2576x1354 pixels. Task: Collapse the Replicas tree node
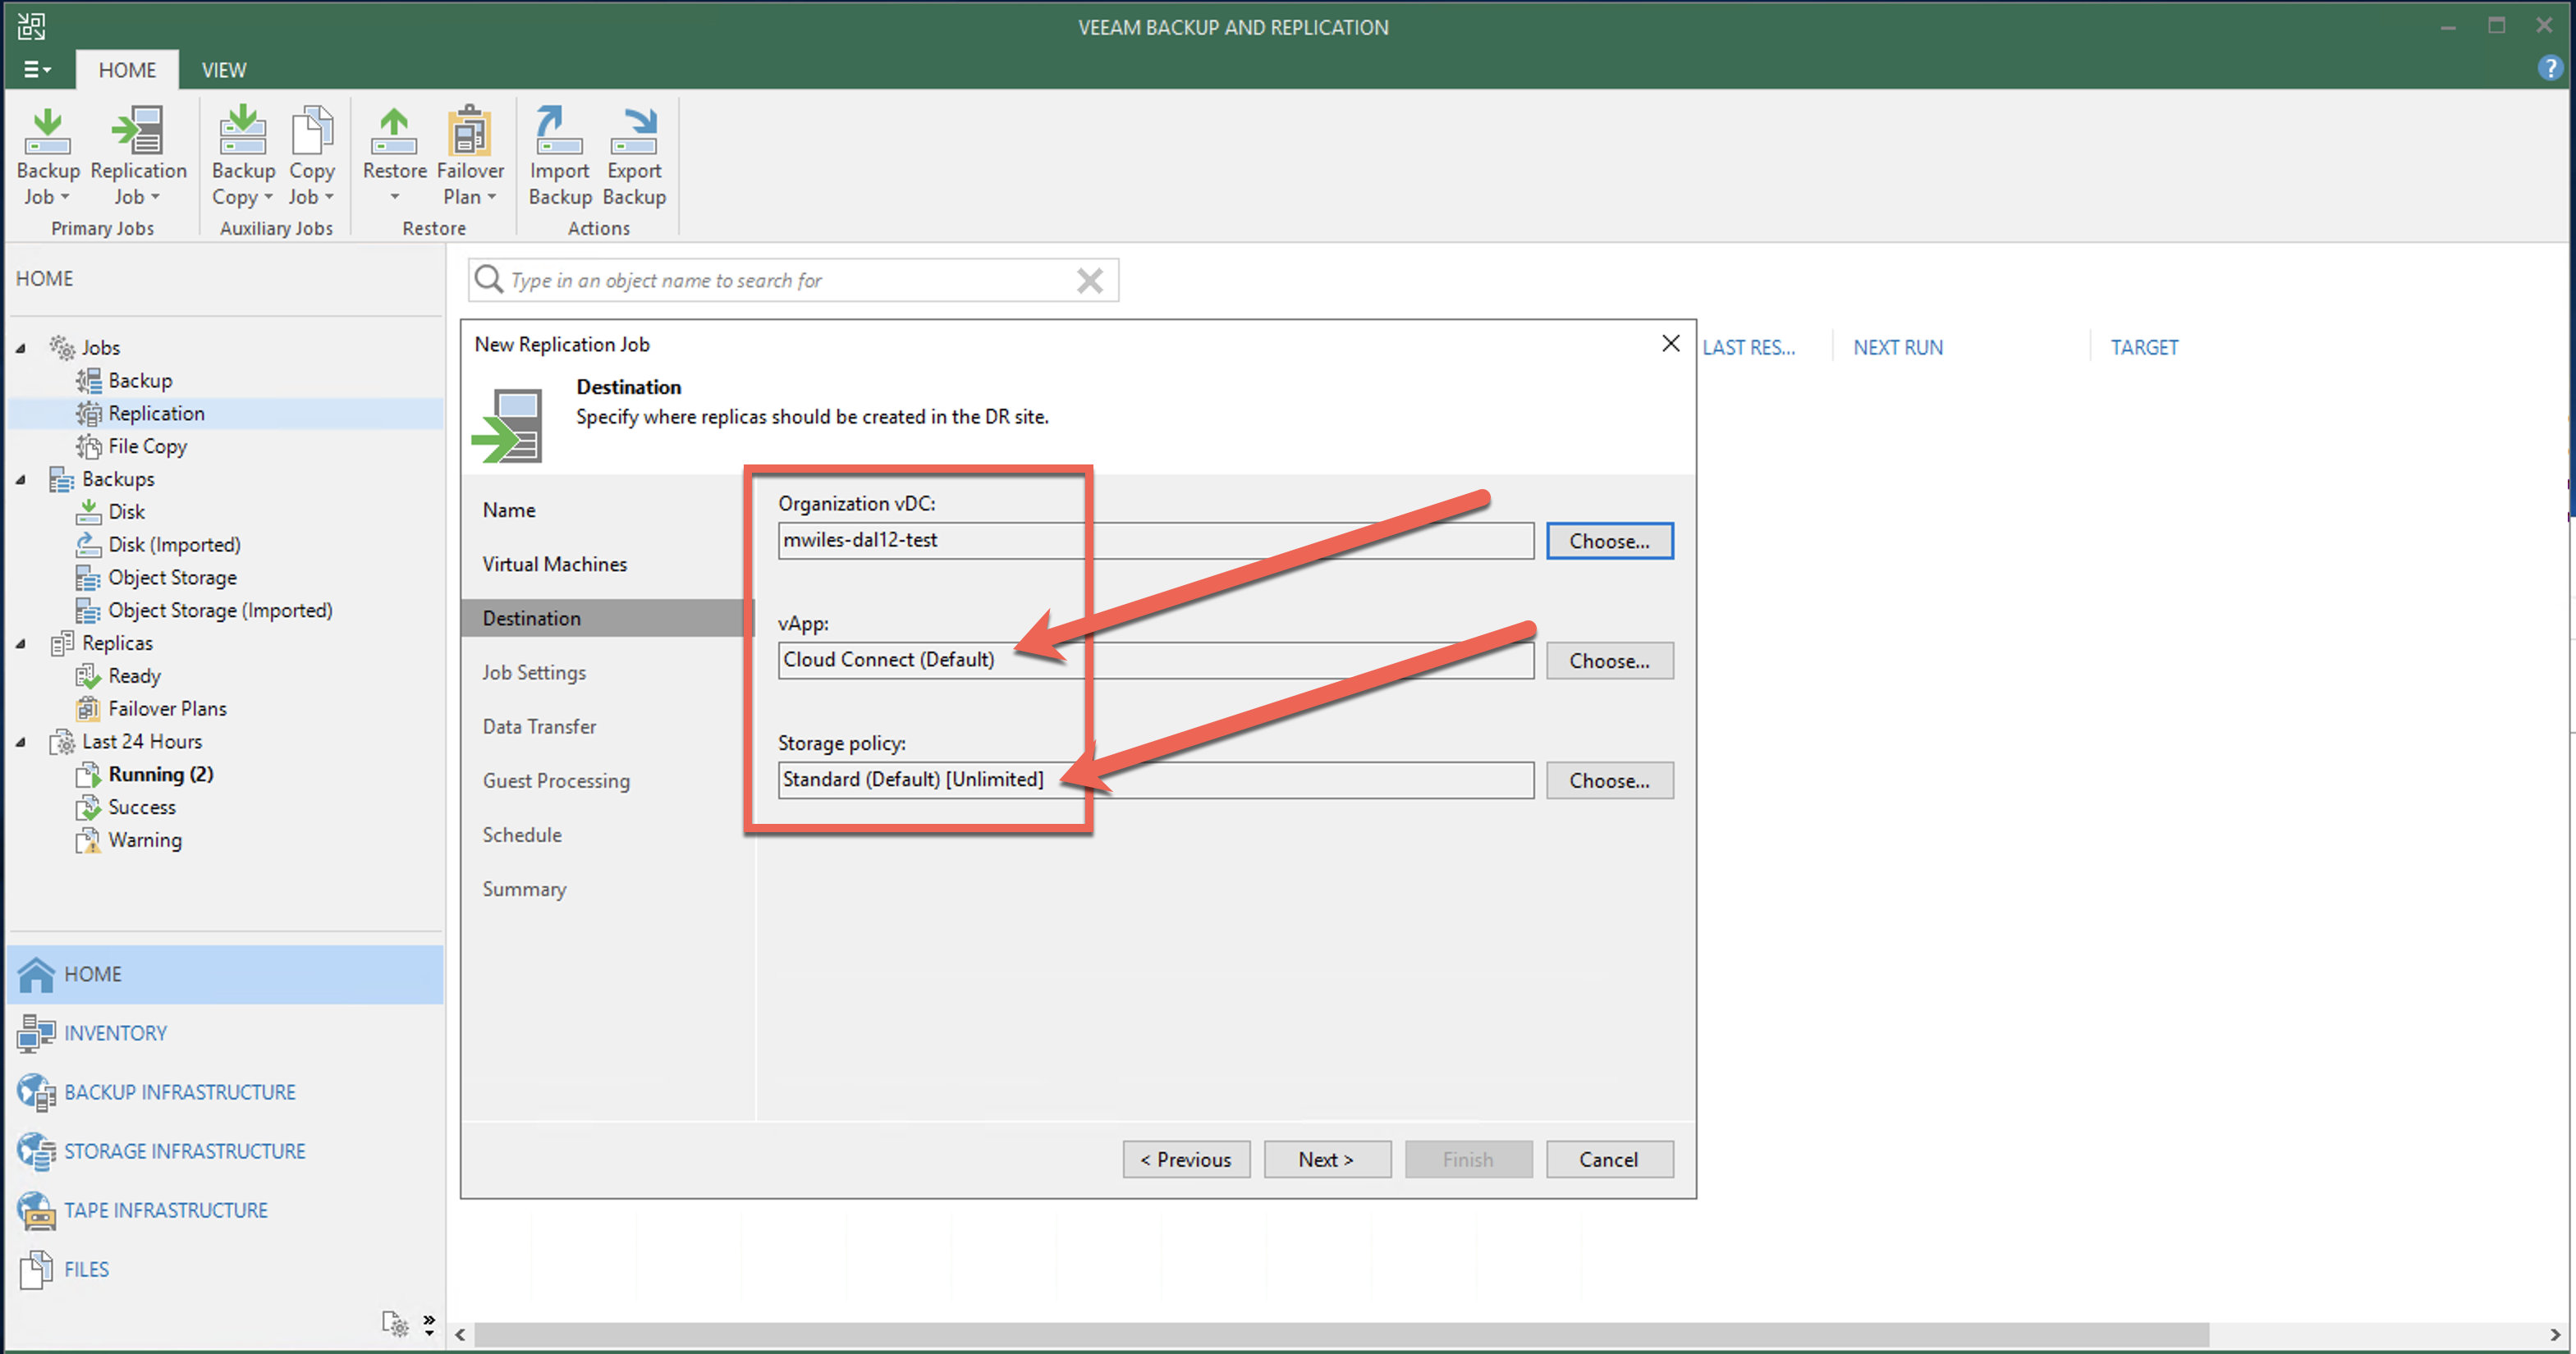(21, 643)
